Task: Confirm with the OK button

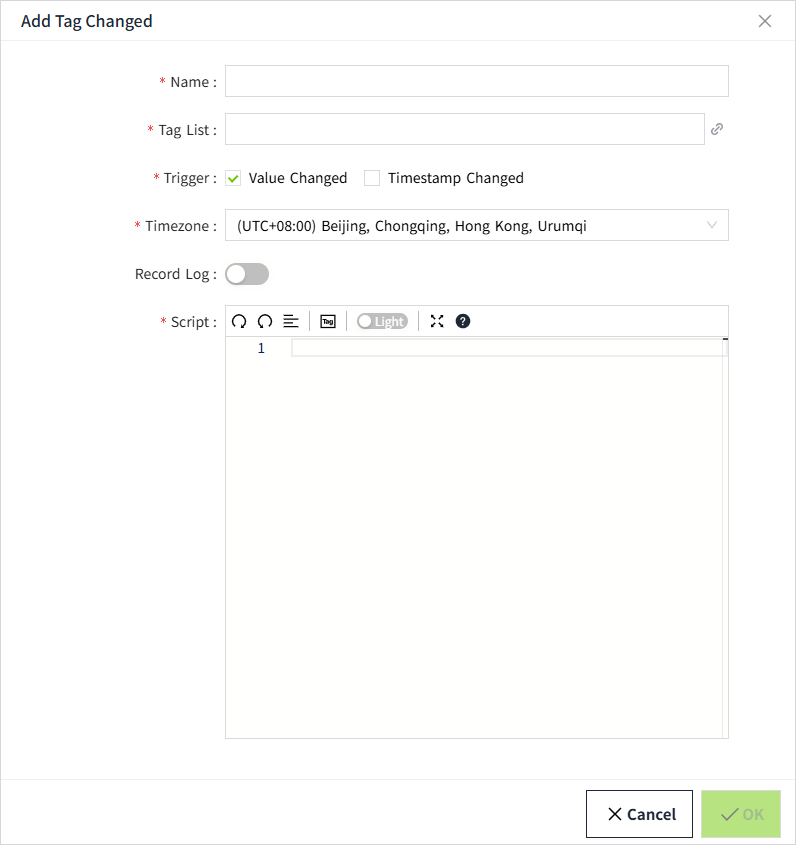Action: click(x=741, y=814)
